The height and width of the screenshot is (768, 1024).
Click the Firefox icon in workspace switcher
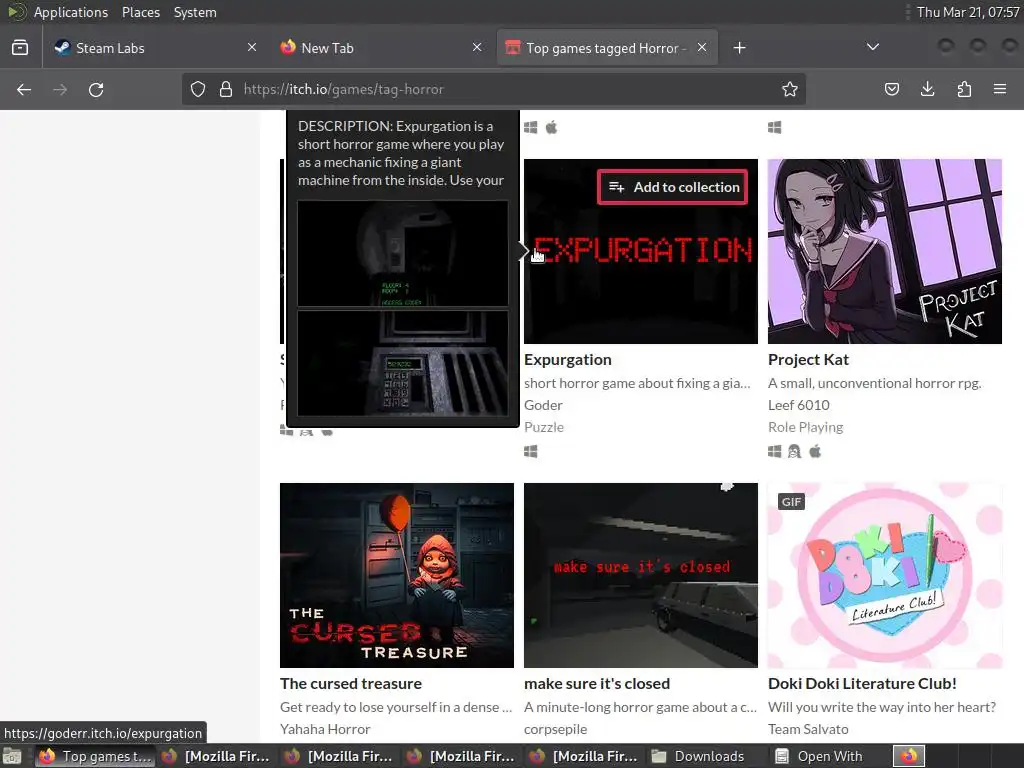(x=909, y=756)
